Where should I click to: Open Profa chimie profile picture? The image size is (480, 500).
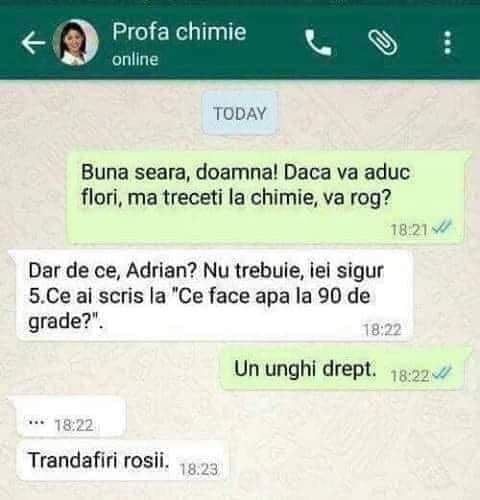click(x=76, y=42)
